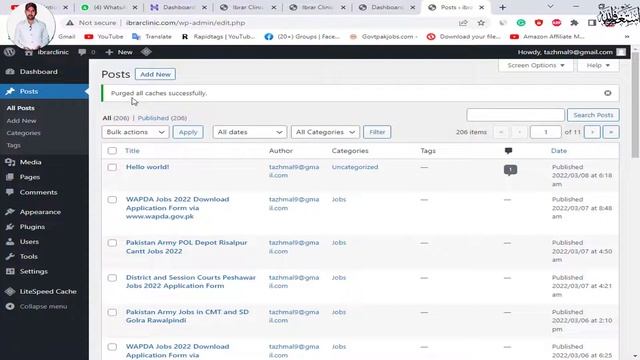Image resolution: width=640 pixels, height=360 pixels.
Task: Focus the search posts text field
Action: click(516, 115)
